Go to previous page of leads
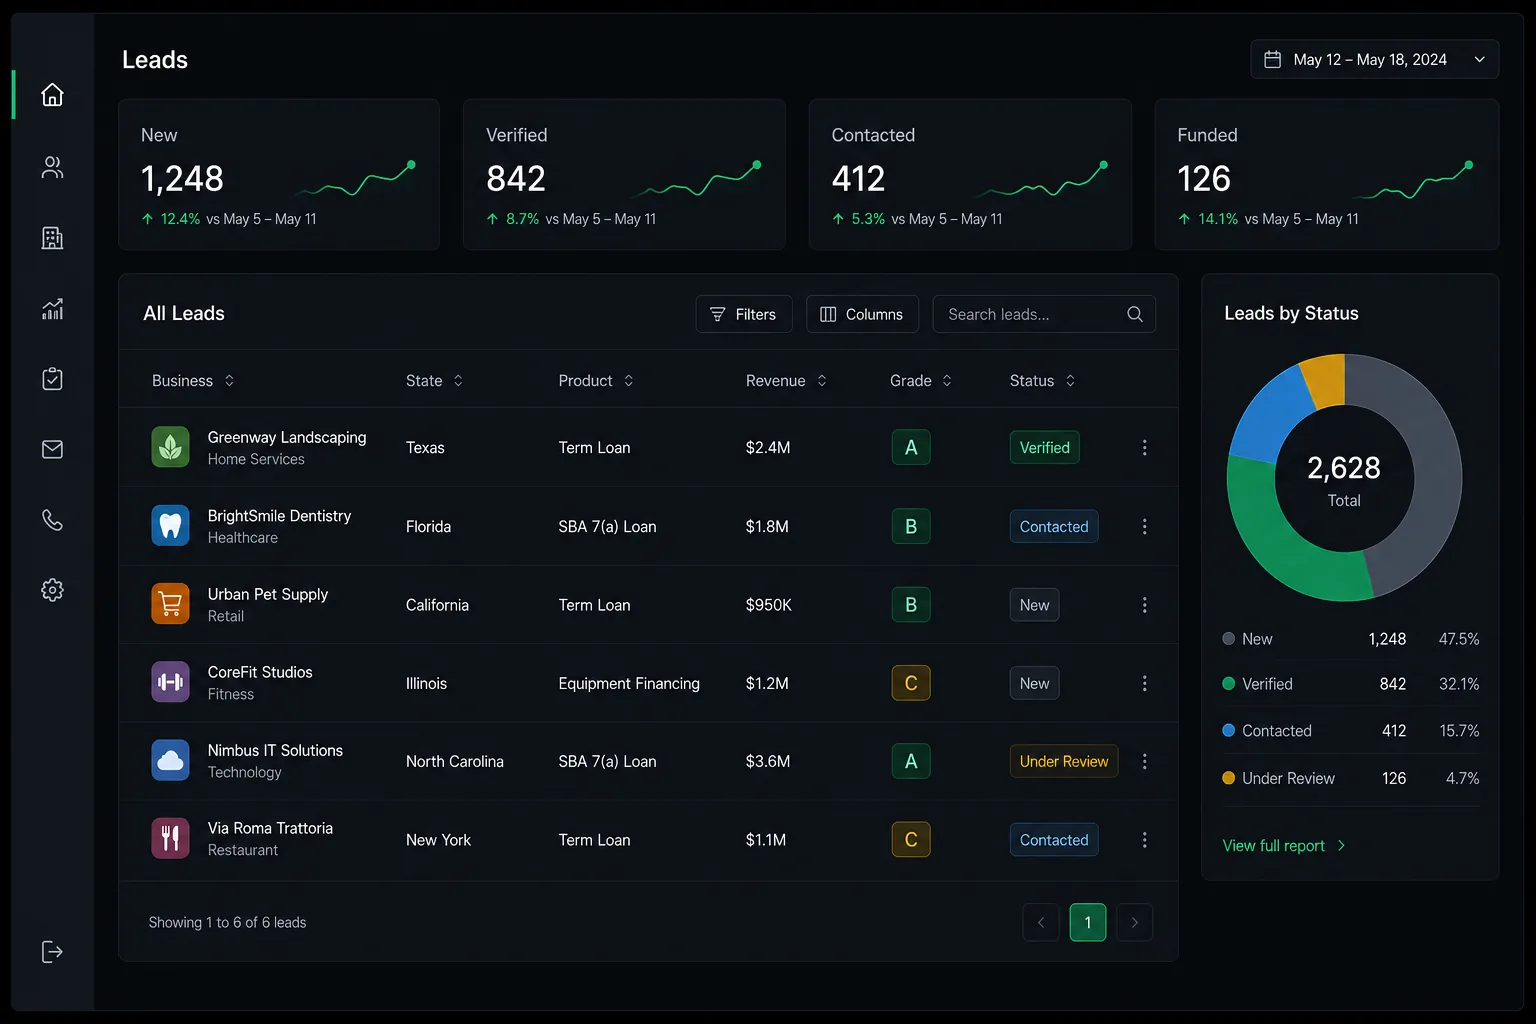Viewport: 1536px width, 1024px height. tap(1041, 922)
